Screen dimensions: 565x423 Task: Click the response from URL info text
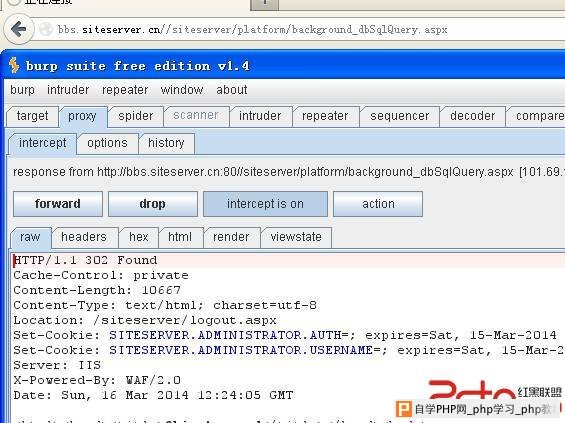coord(288,172)
